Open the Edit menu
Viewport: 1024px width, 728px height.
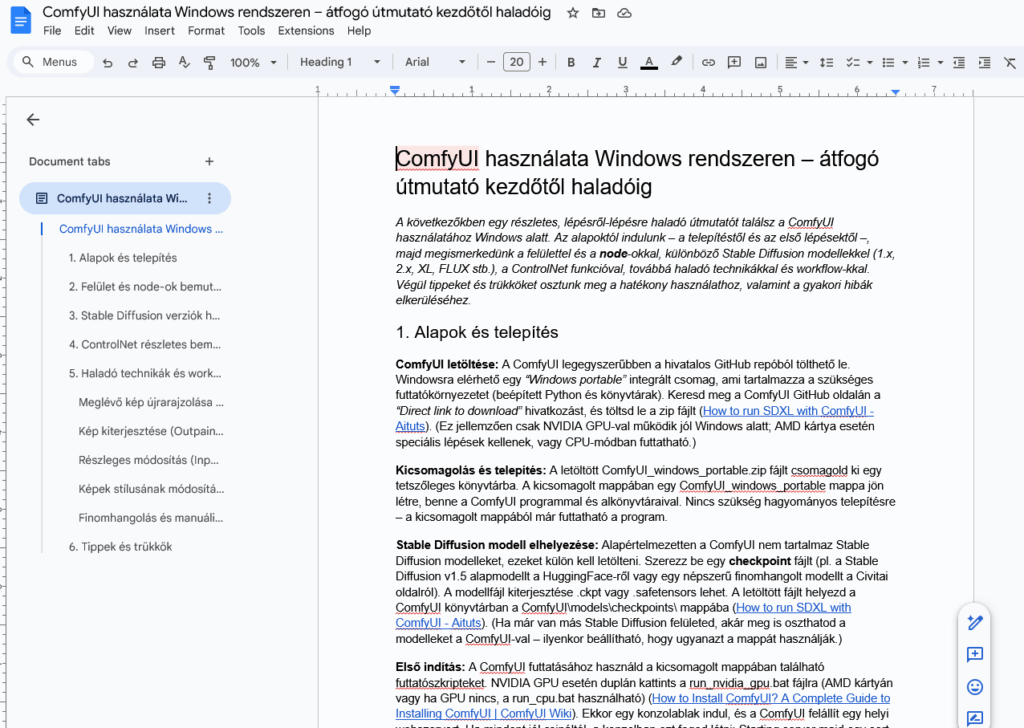pyautogui.click(x=84, y=31)
